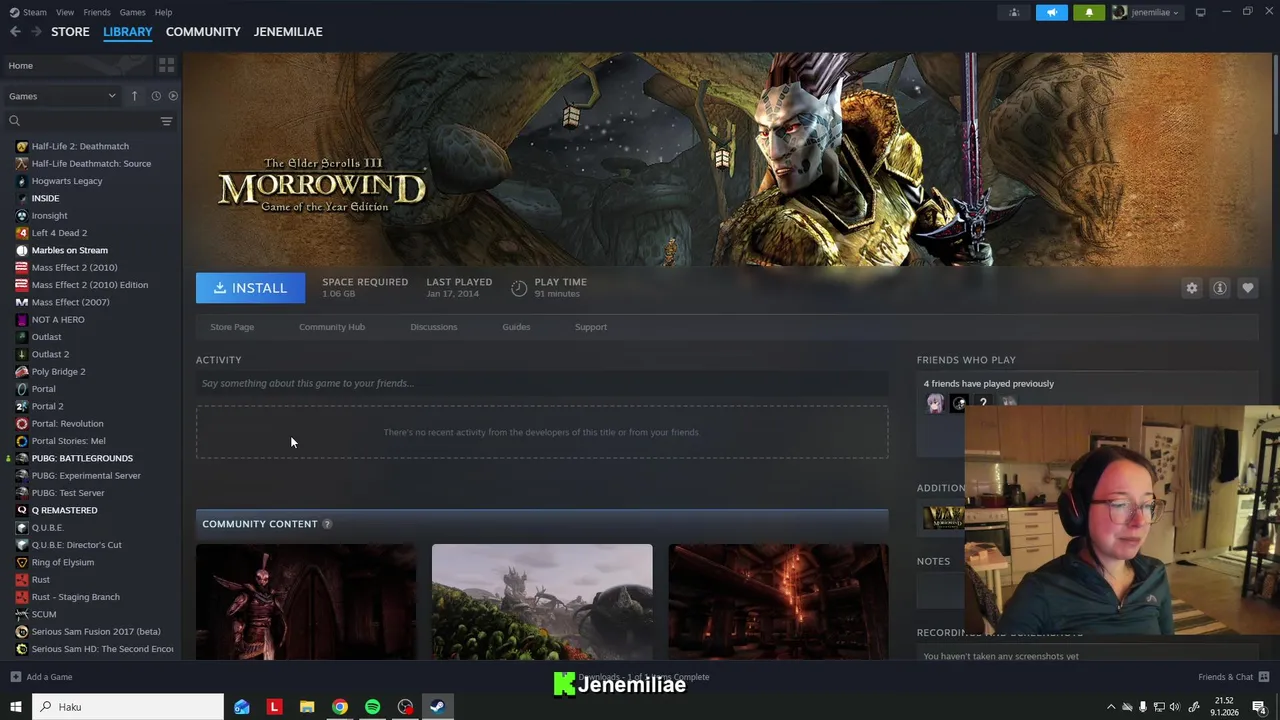
Task: Open Google Chrome from the taskbar
Action: click(340, 707)
